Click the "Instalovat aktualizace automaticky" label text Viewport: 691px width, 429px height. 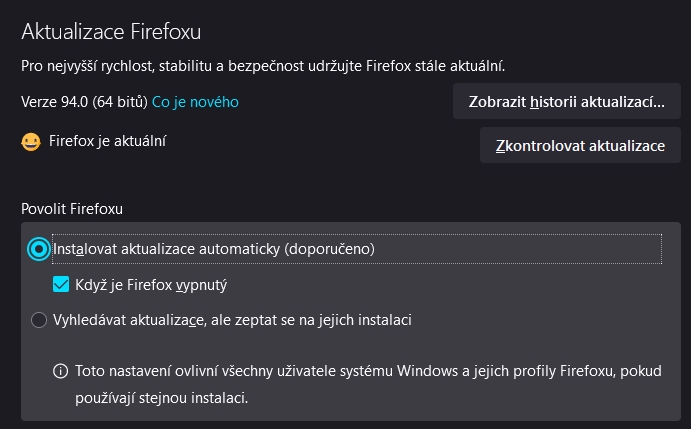[x=167, y=248]
